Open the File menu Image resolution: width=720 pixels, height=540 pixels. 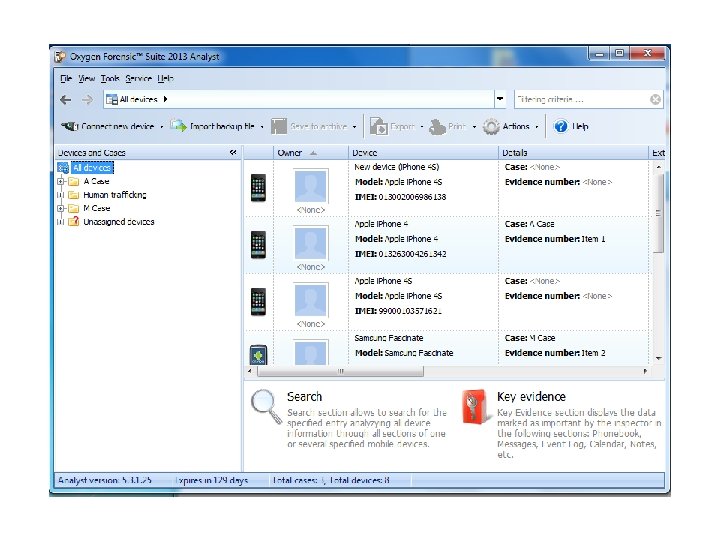pyautogui.click(x=66, y=79)
